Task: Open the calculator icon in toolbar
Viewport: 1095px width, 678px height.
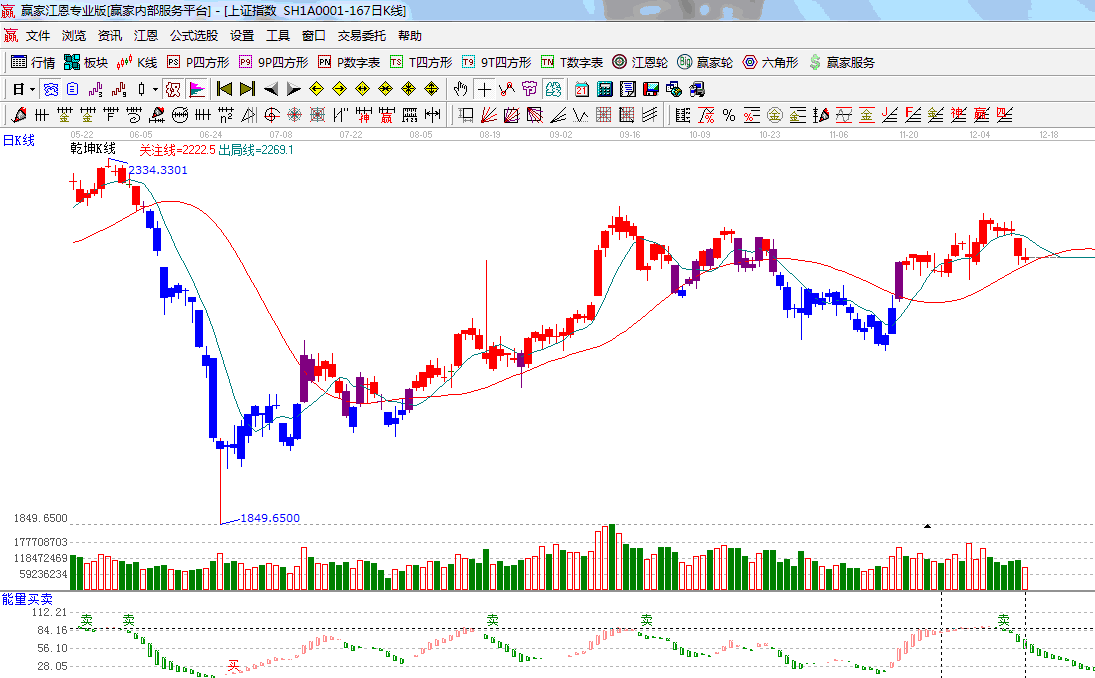Action: tap(604, 89)
